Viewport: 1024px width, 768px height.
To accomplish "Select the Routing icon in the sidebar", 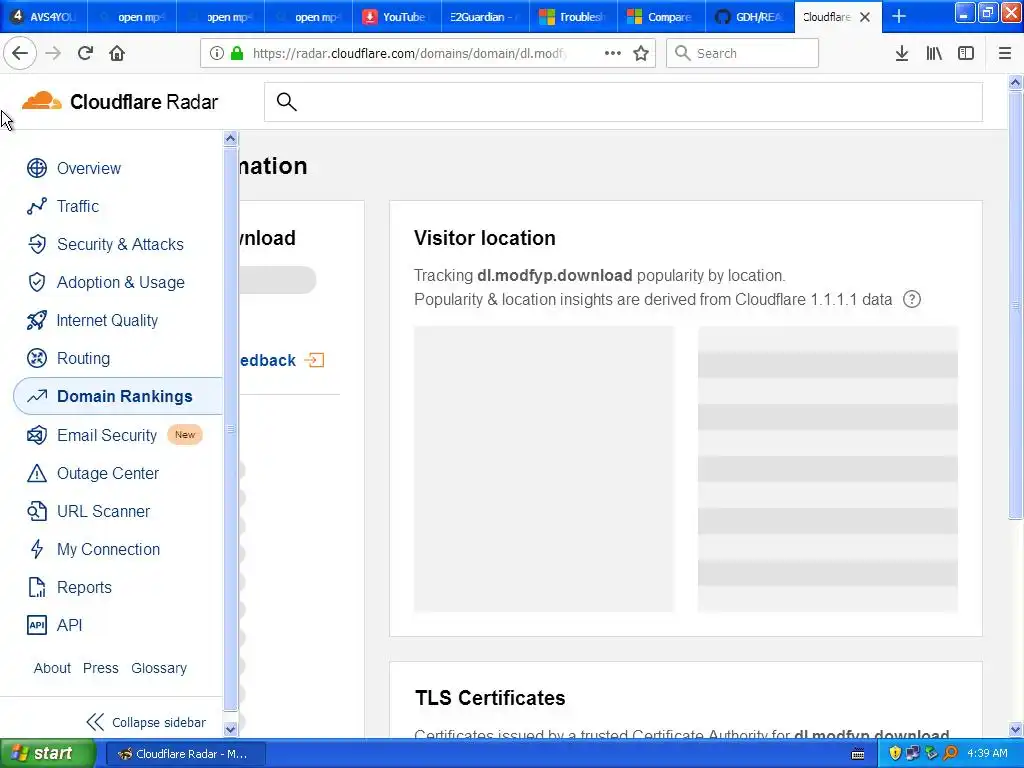I will [37, 358].
